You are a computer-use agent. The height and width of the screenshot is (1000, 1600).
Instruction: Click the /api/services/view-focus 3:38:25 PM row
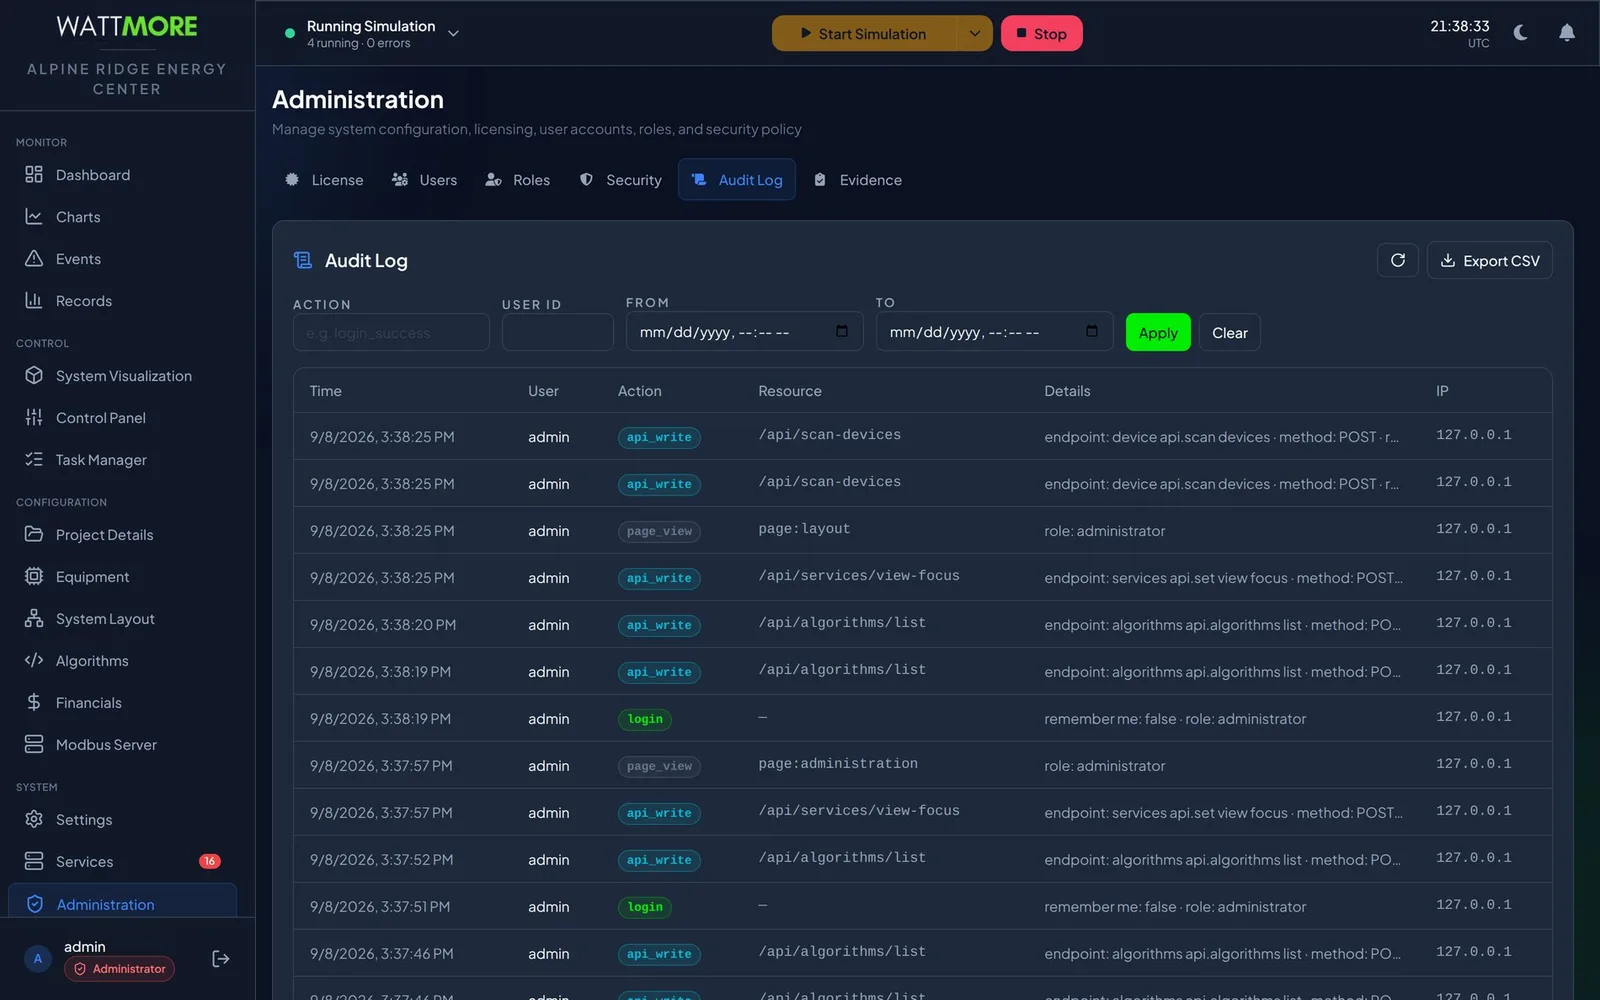coord(922,577)
